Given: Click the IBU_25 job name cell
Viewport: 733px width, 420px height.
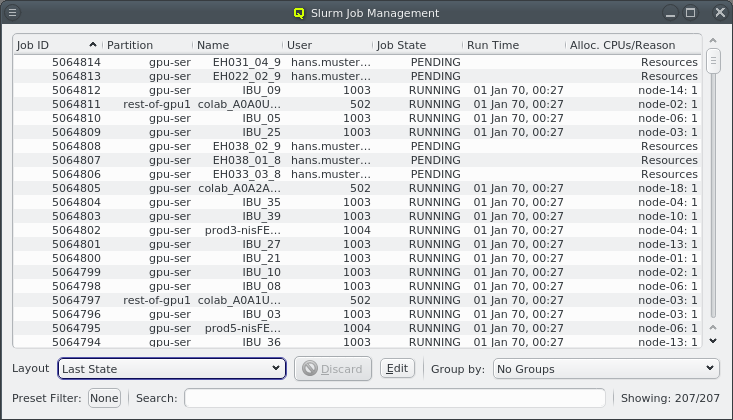Looking at the screenshot, I should pyautogui.click(x=261, y=132).
